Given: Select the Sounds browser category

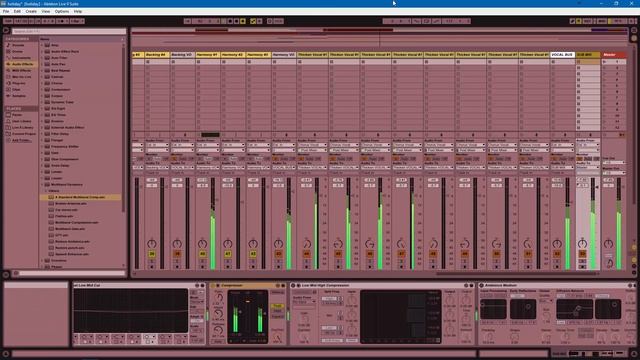Looking at the screenshot, I should pyautogui.click(x=18, y=45).
